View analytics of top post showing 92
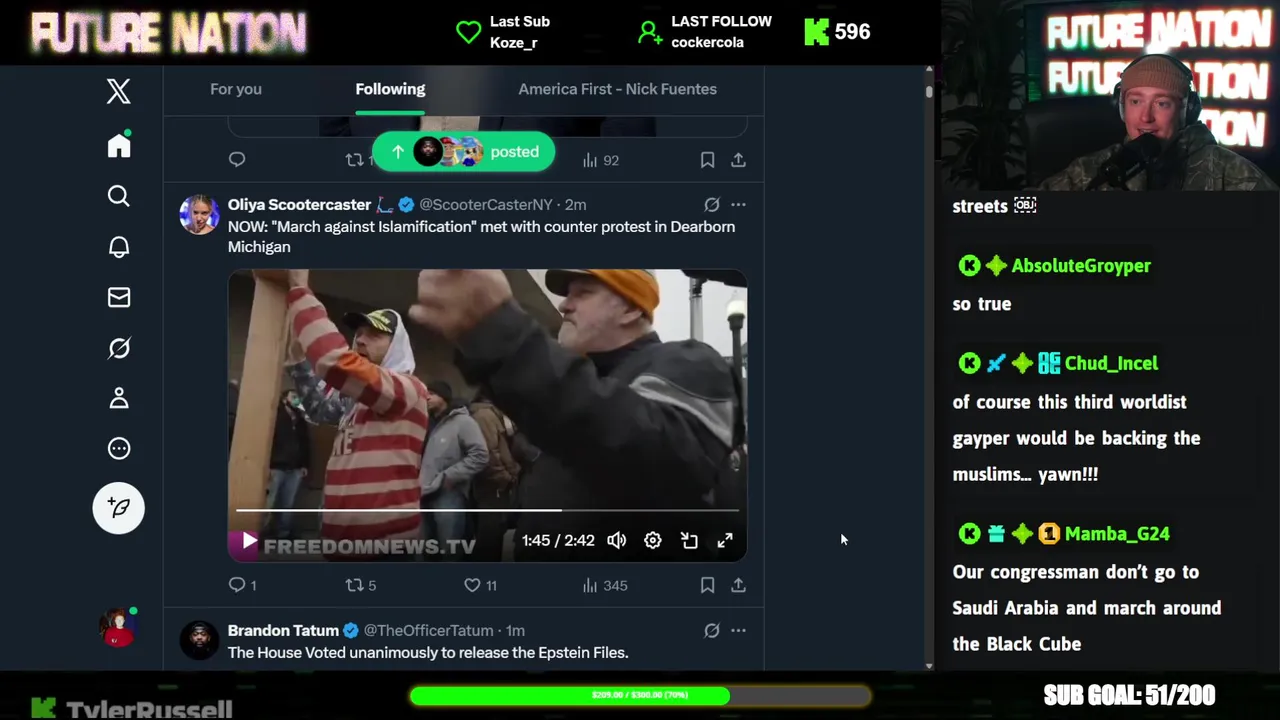This screenshot has height=720, width=1280. pyautogui.click(x=601, y=160)
